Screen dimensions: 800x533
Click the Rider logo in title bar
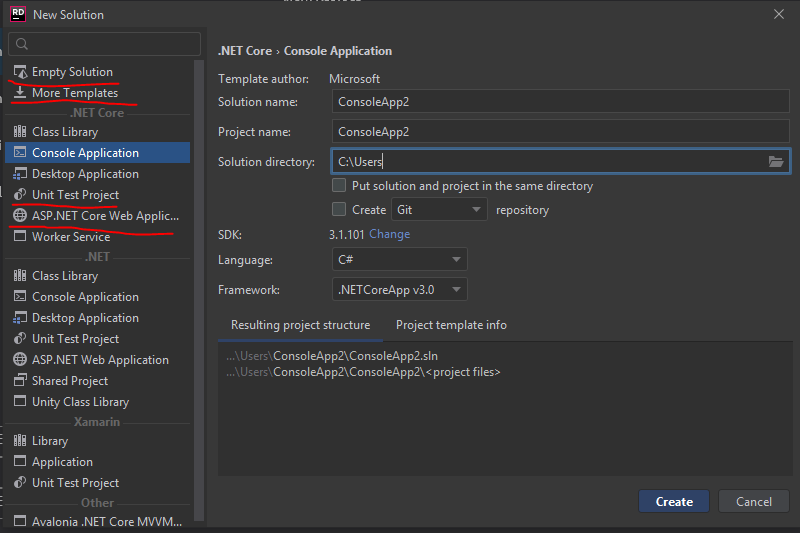coord(17,14)
